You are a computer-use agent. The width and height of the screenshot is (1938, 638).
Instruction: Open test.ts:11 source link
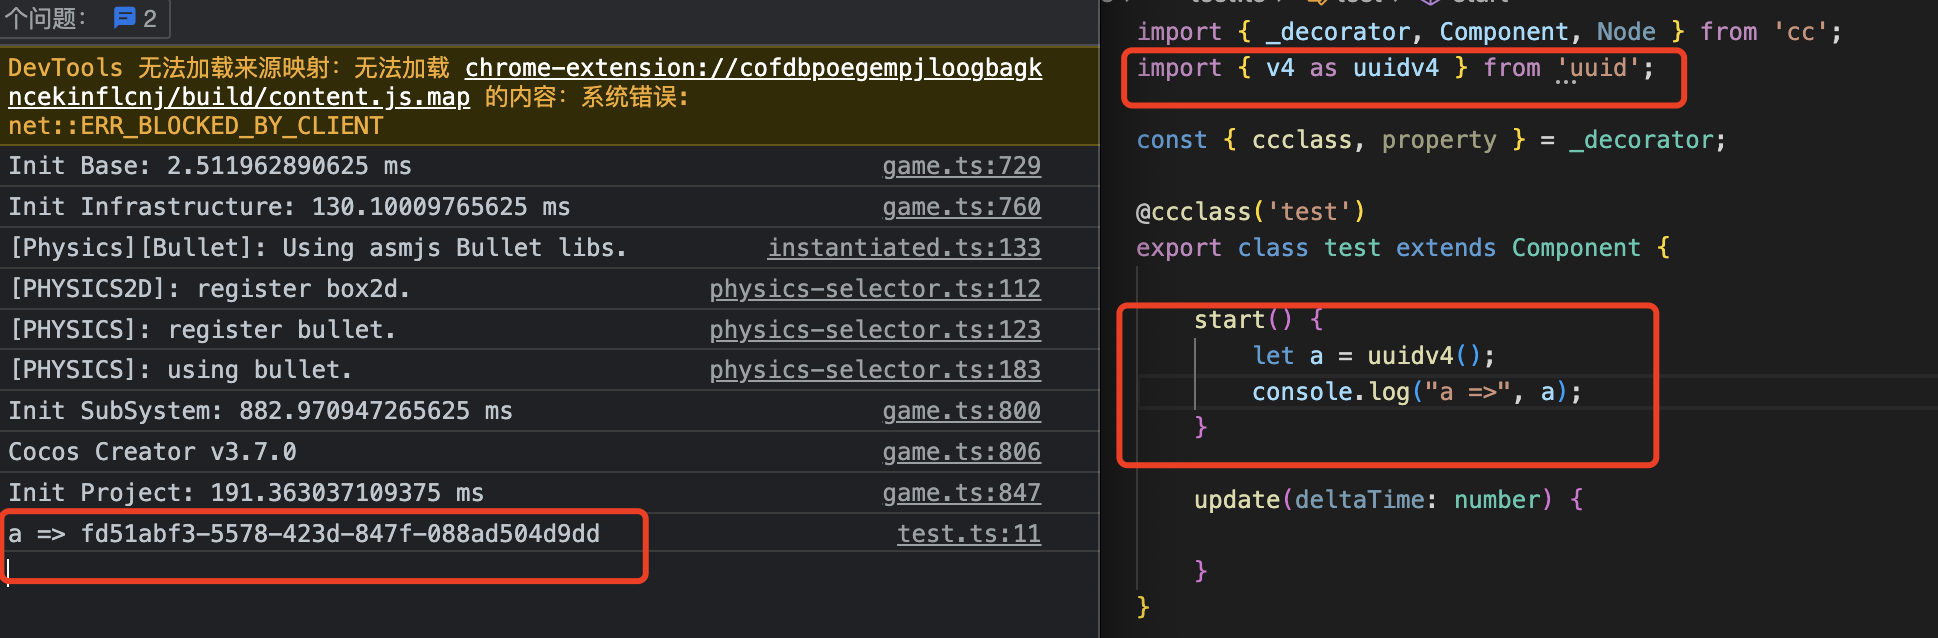click(968, 534)
